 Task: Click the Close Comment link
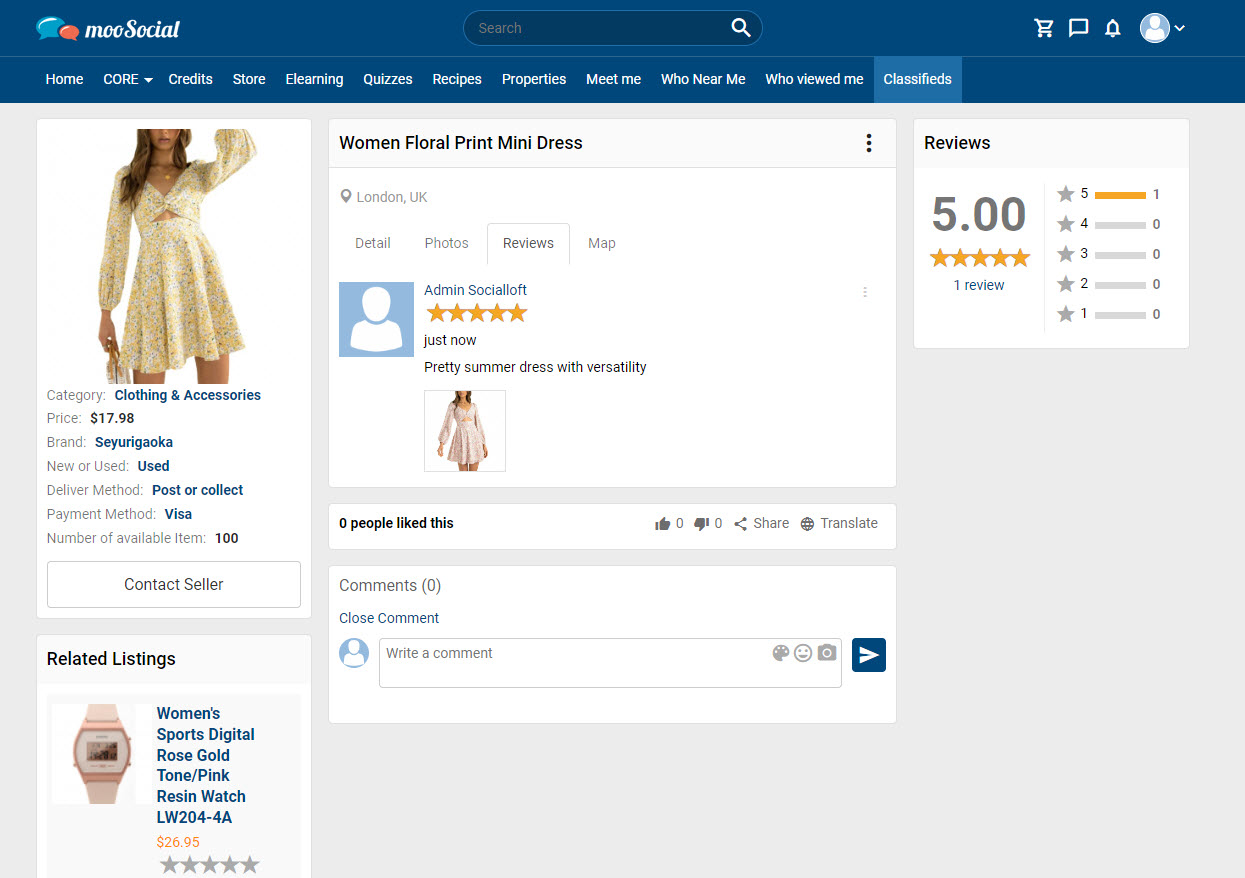[389, 618]
